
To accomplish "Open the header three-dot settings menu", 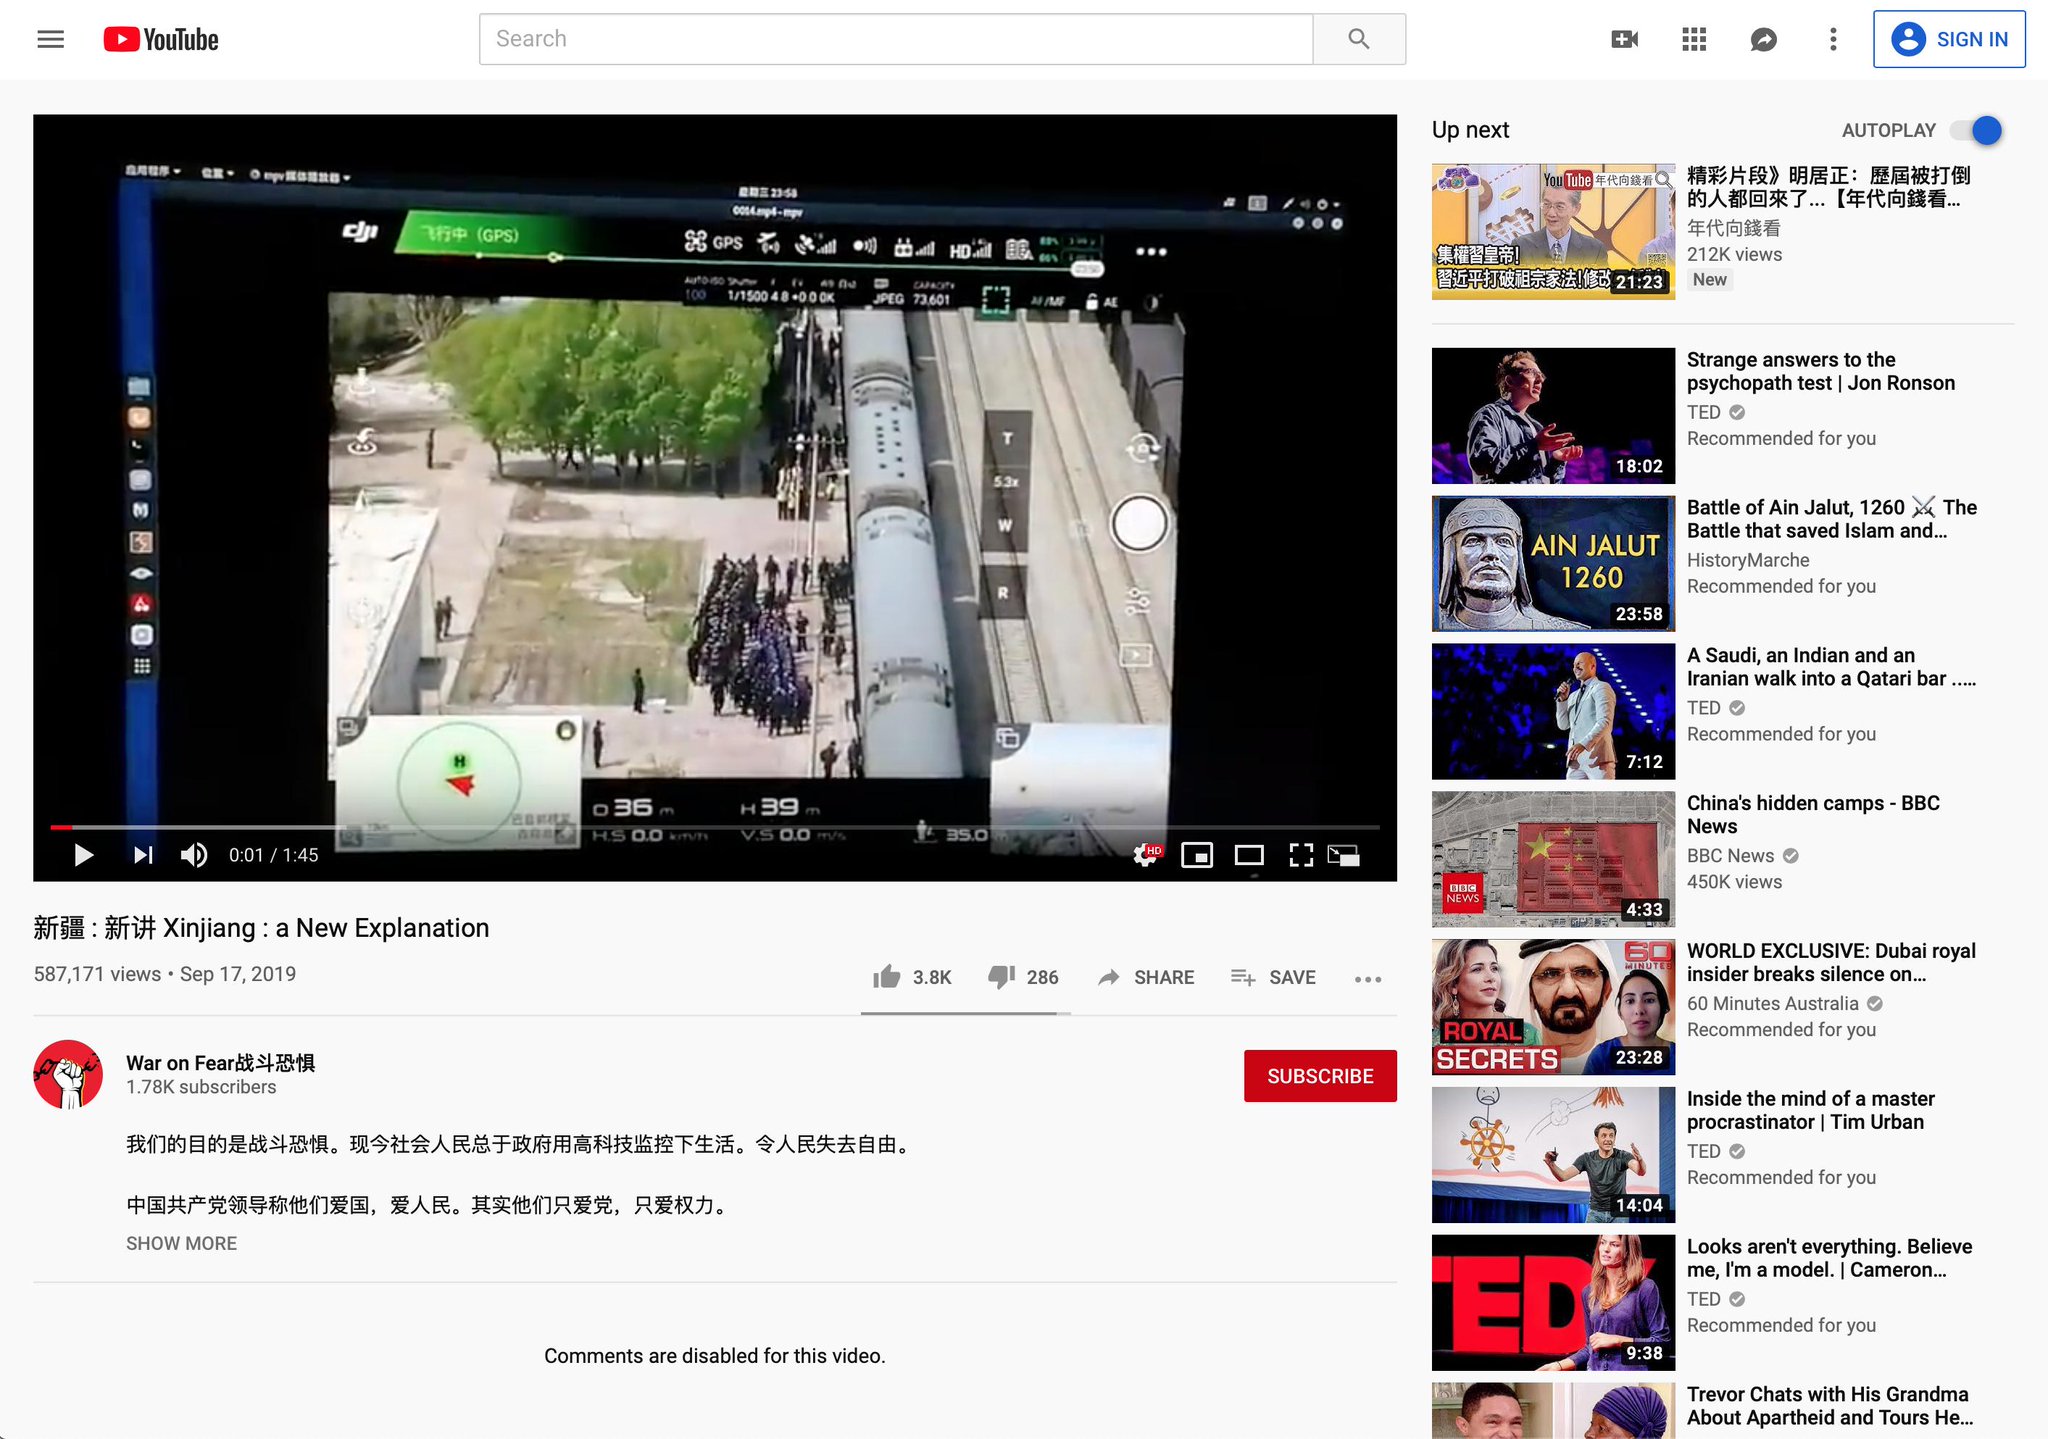I will (1832, 39).
